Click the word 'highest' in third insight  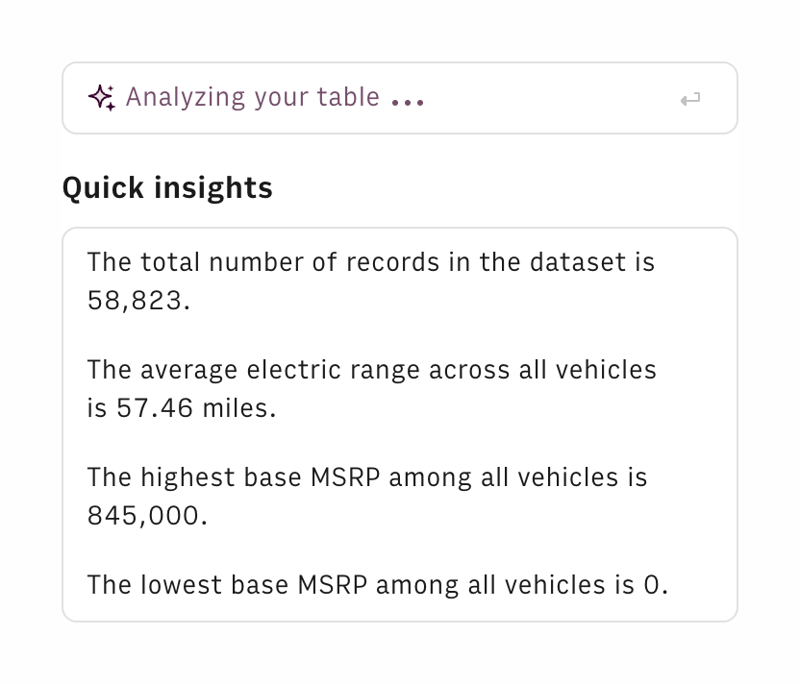pos(184,477)
